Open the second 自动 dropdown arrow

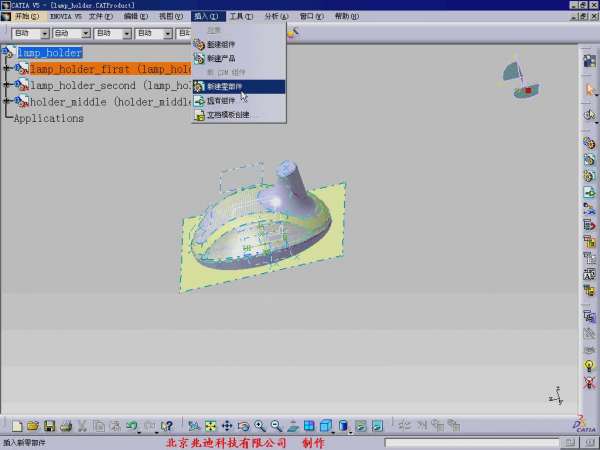86,34
